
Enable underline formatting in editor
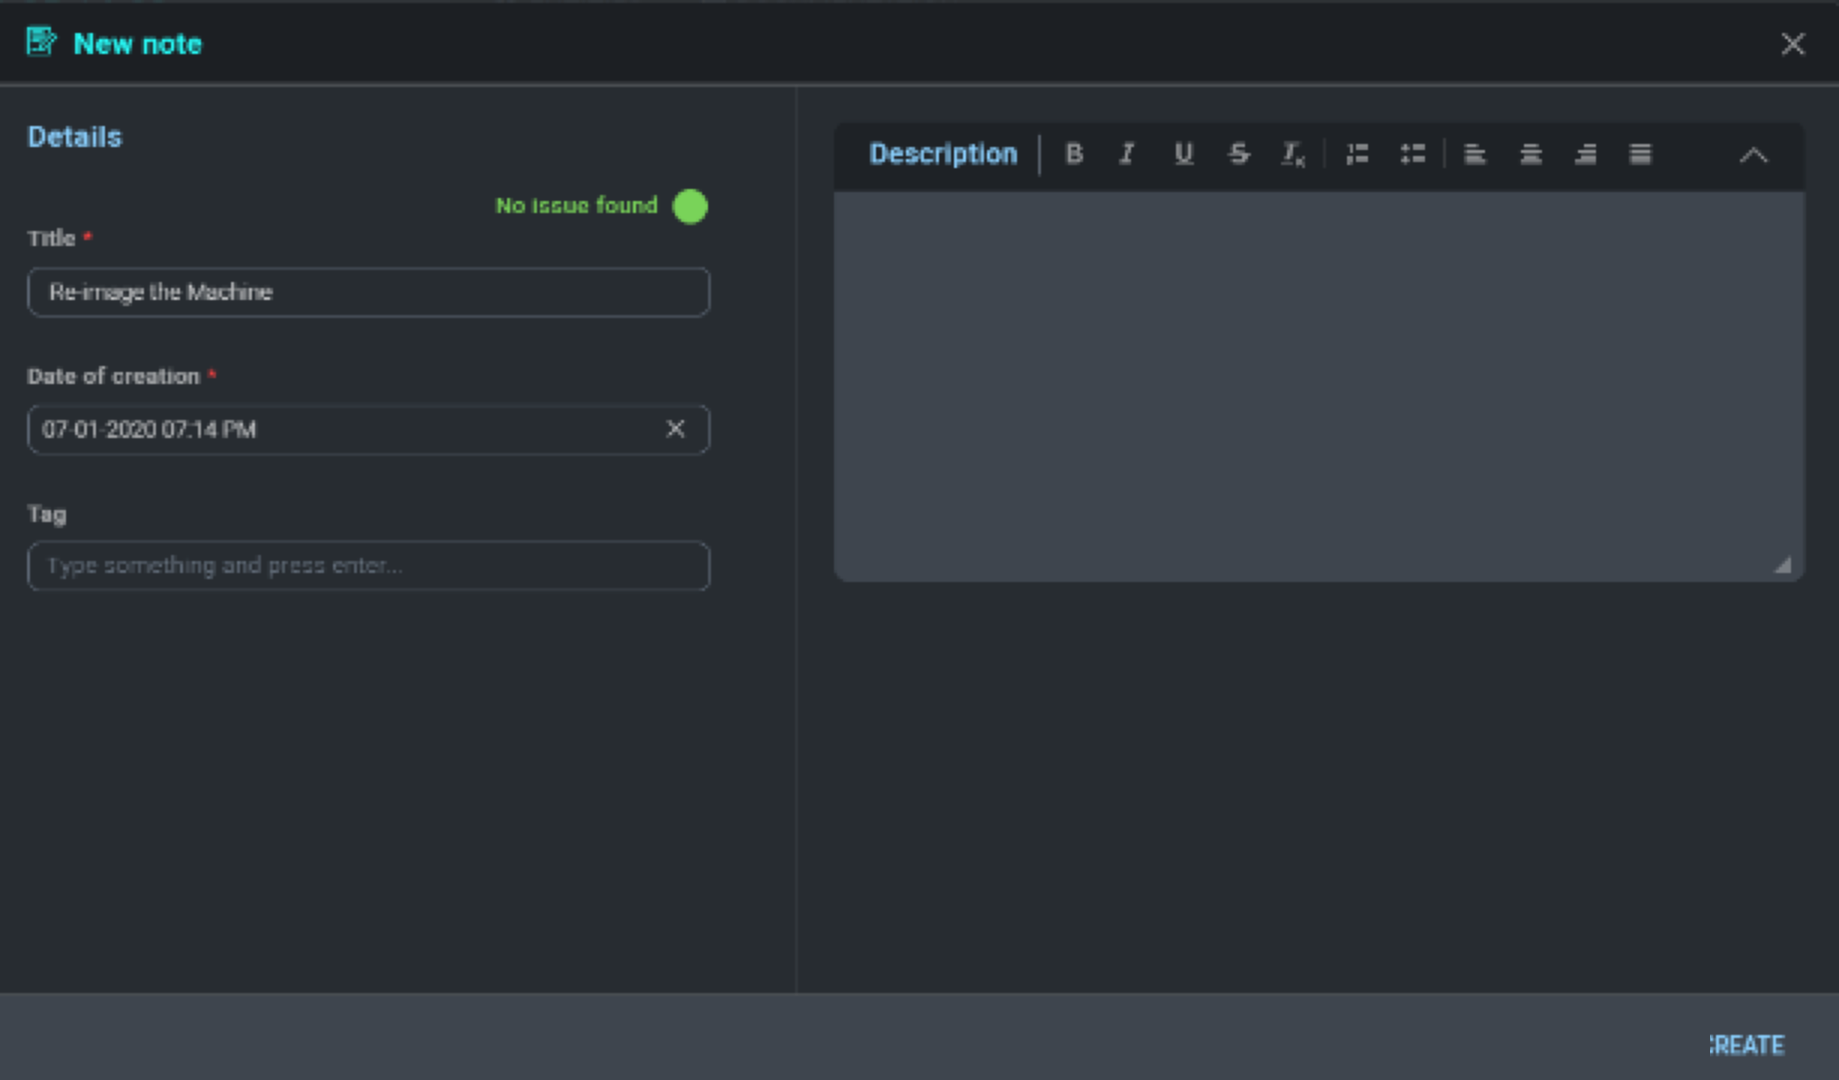tap(1183, 154)
